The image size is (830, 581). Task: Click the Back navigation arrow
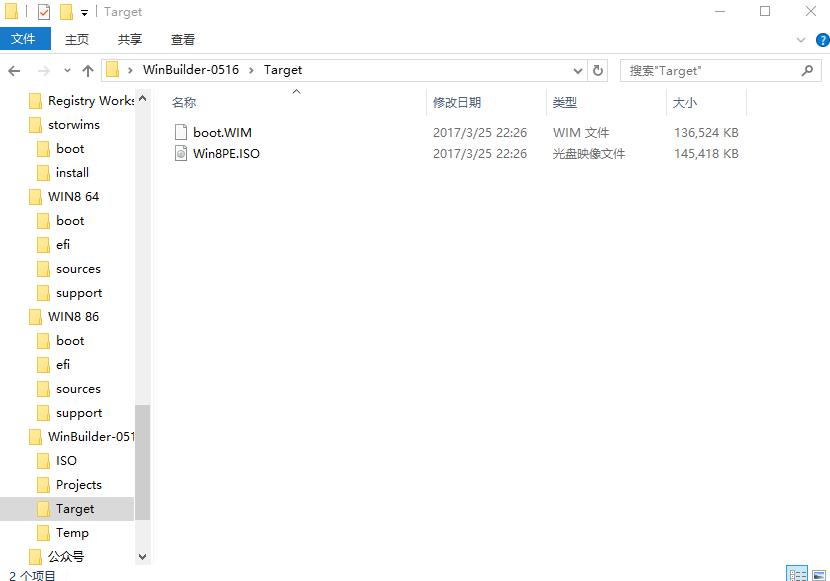[15, 70]
